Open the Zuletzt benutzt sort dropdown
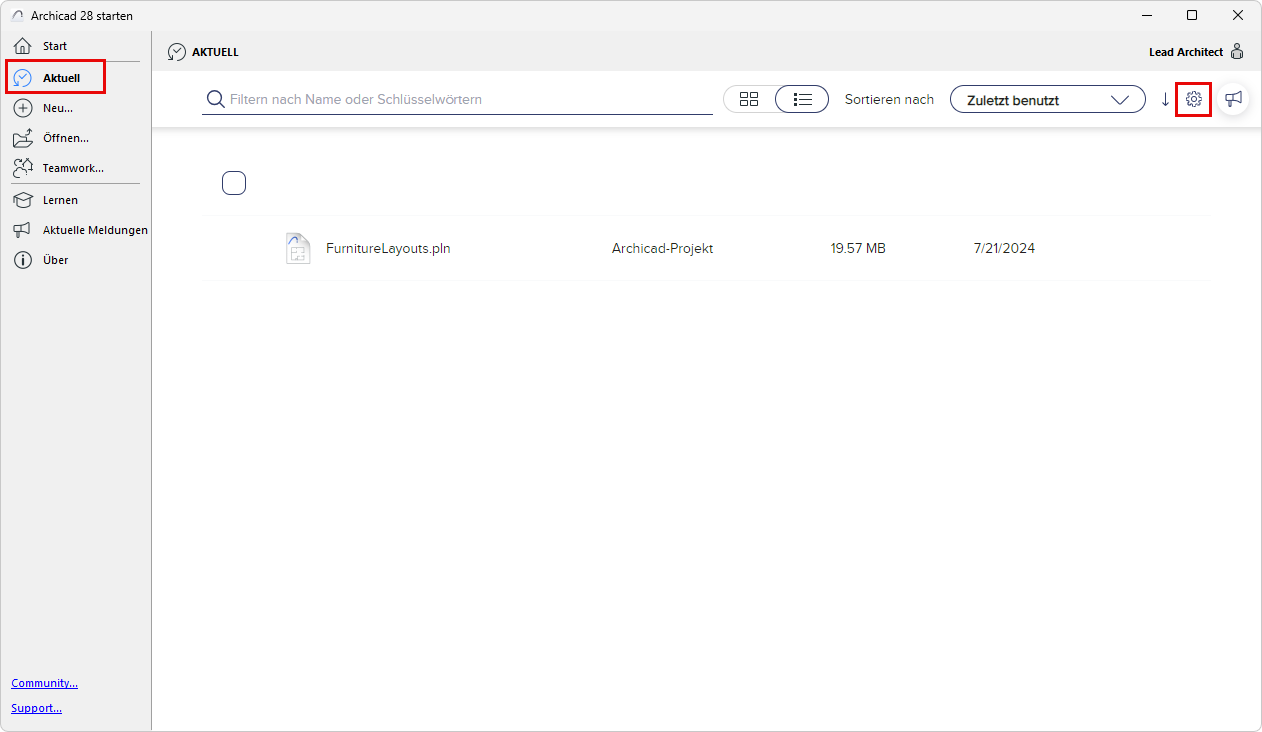The image size is (1262, 732). click(x=1048, y=100)
